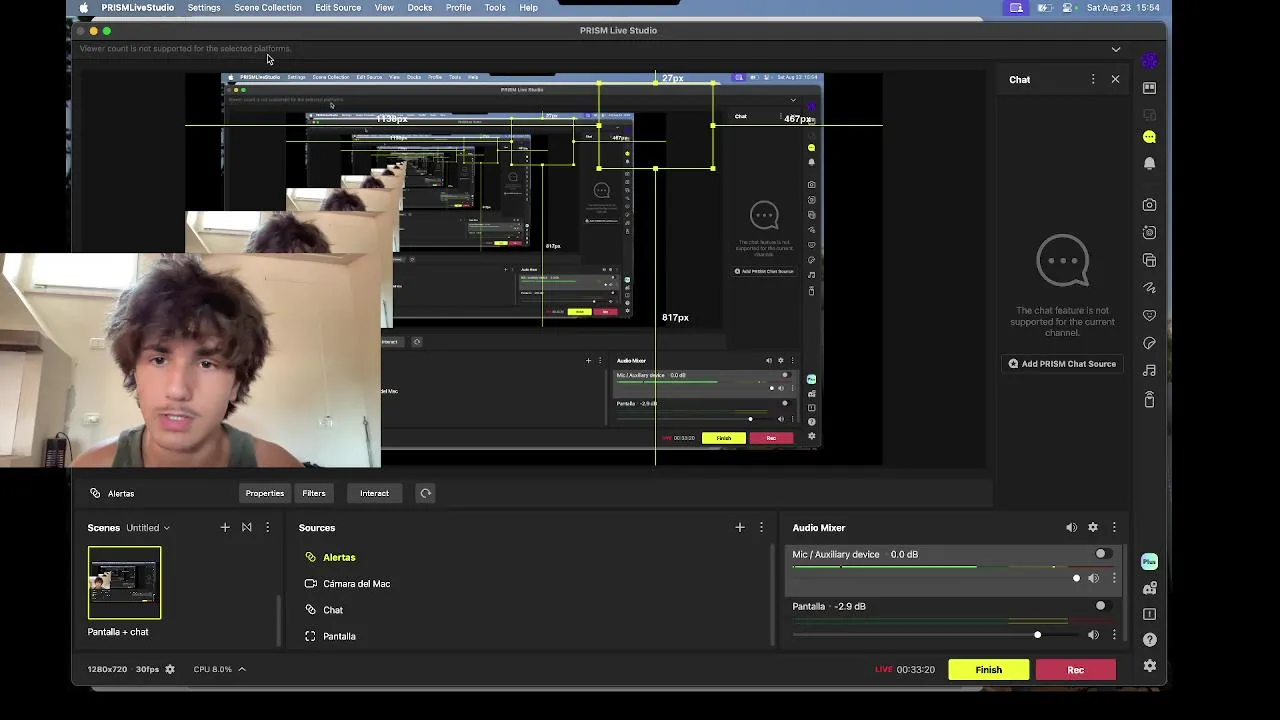Screen dimensions: 1280x720
Task: Toggle the Pantalla audio switch
Action: point(1101,606)
